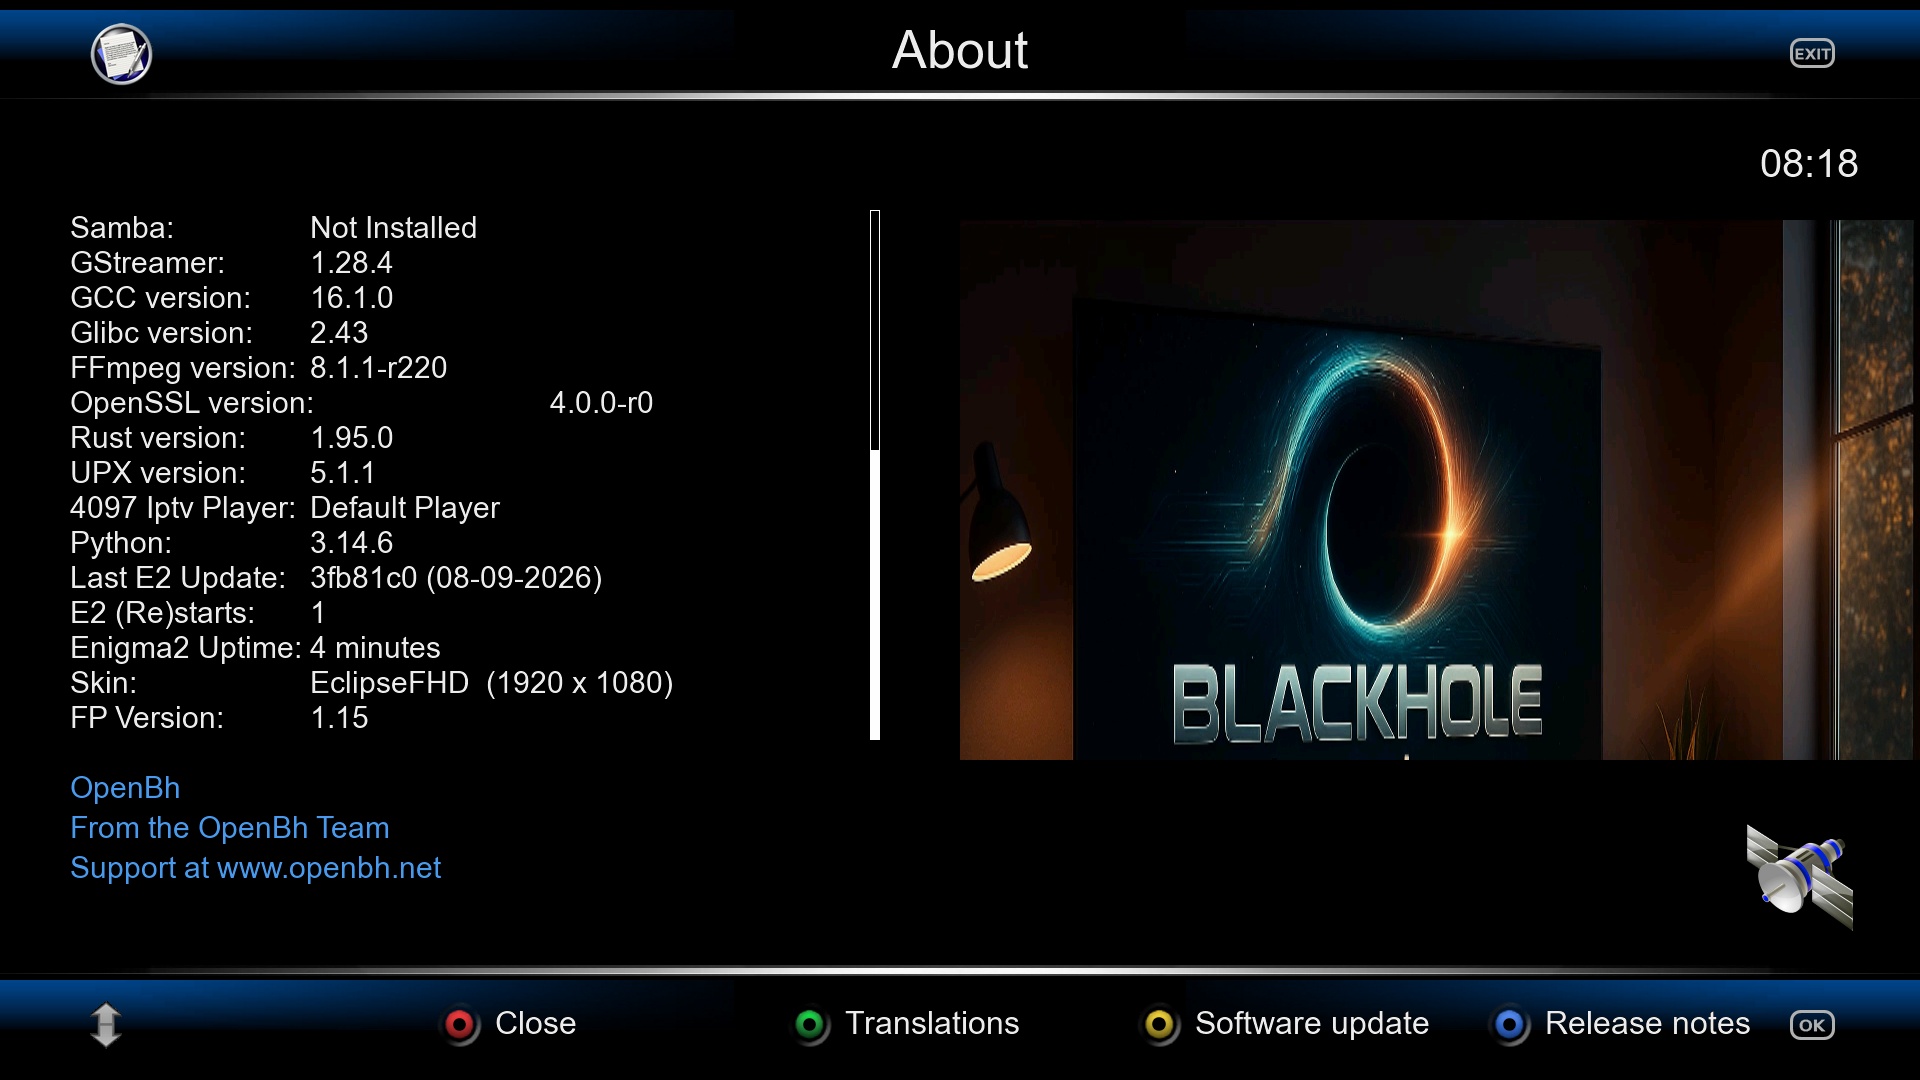Click the Blackhole logo image
1920x1080 pixels.
(x=1436, y=490)
